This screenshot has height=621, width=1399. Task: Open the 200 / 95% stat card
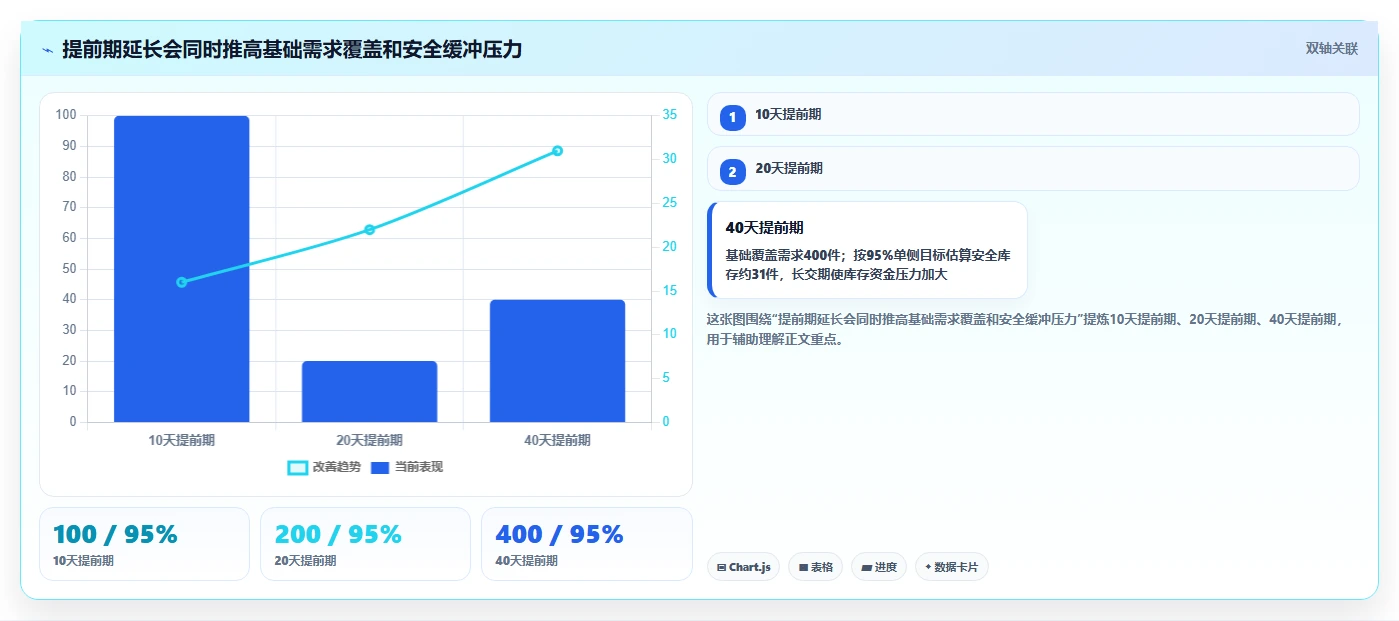(x=365, y=544)
